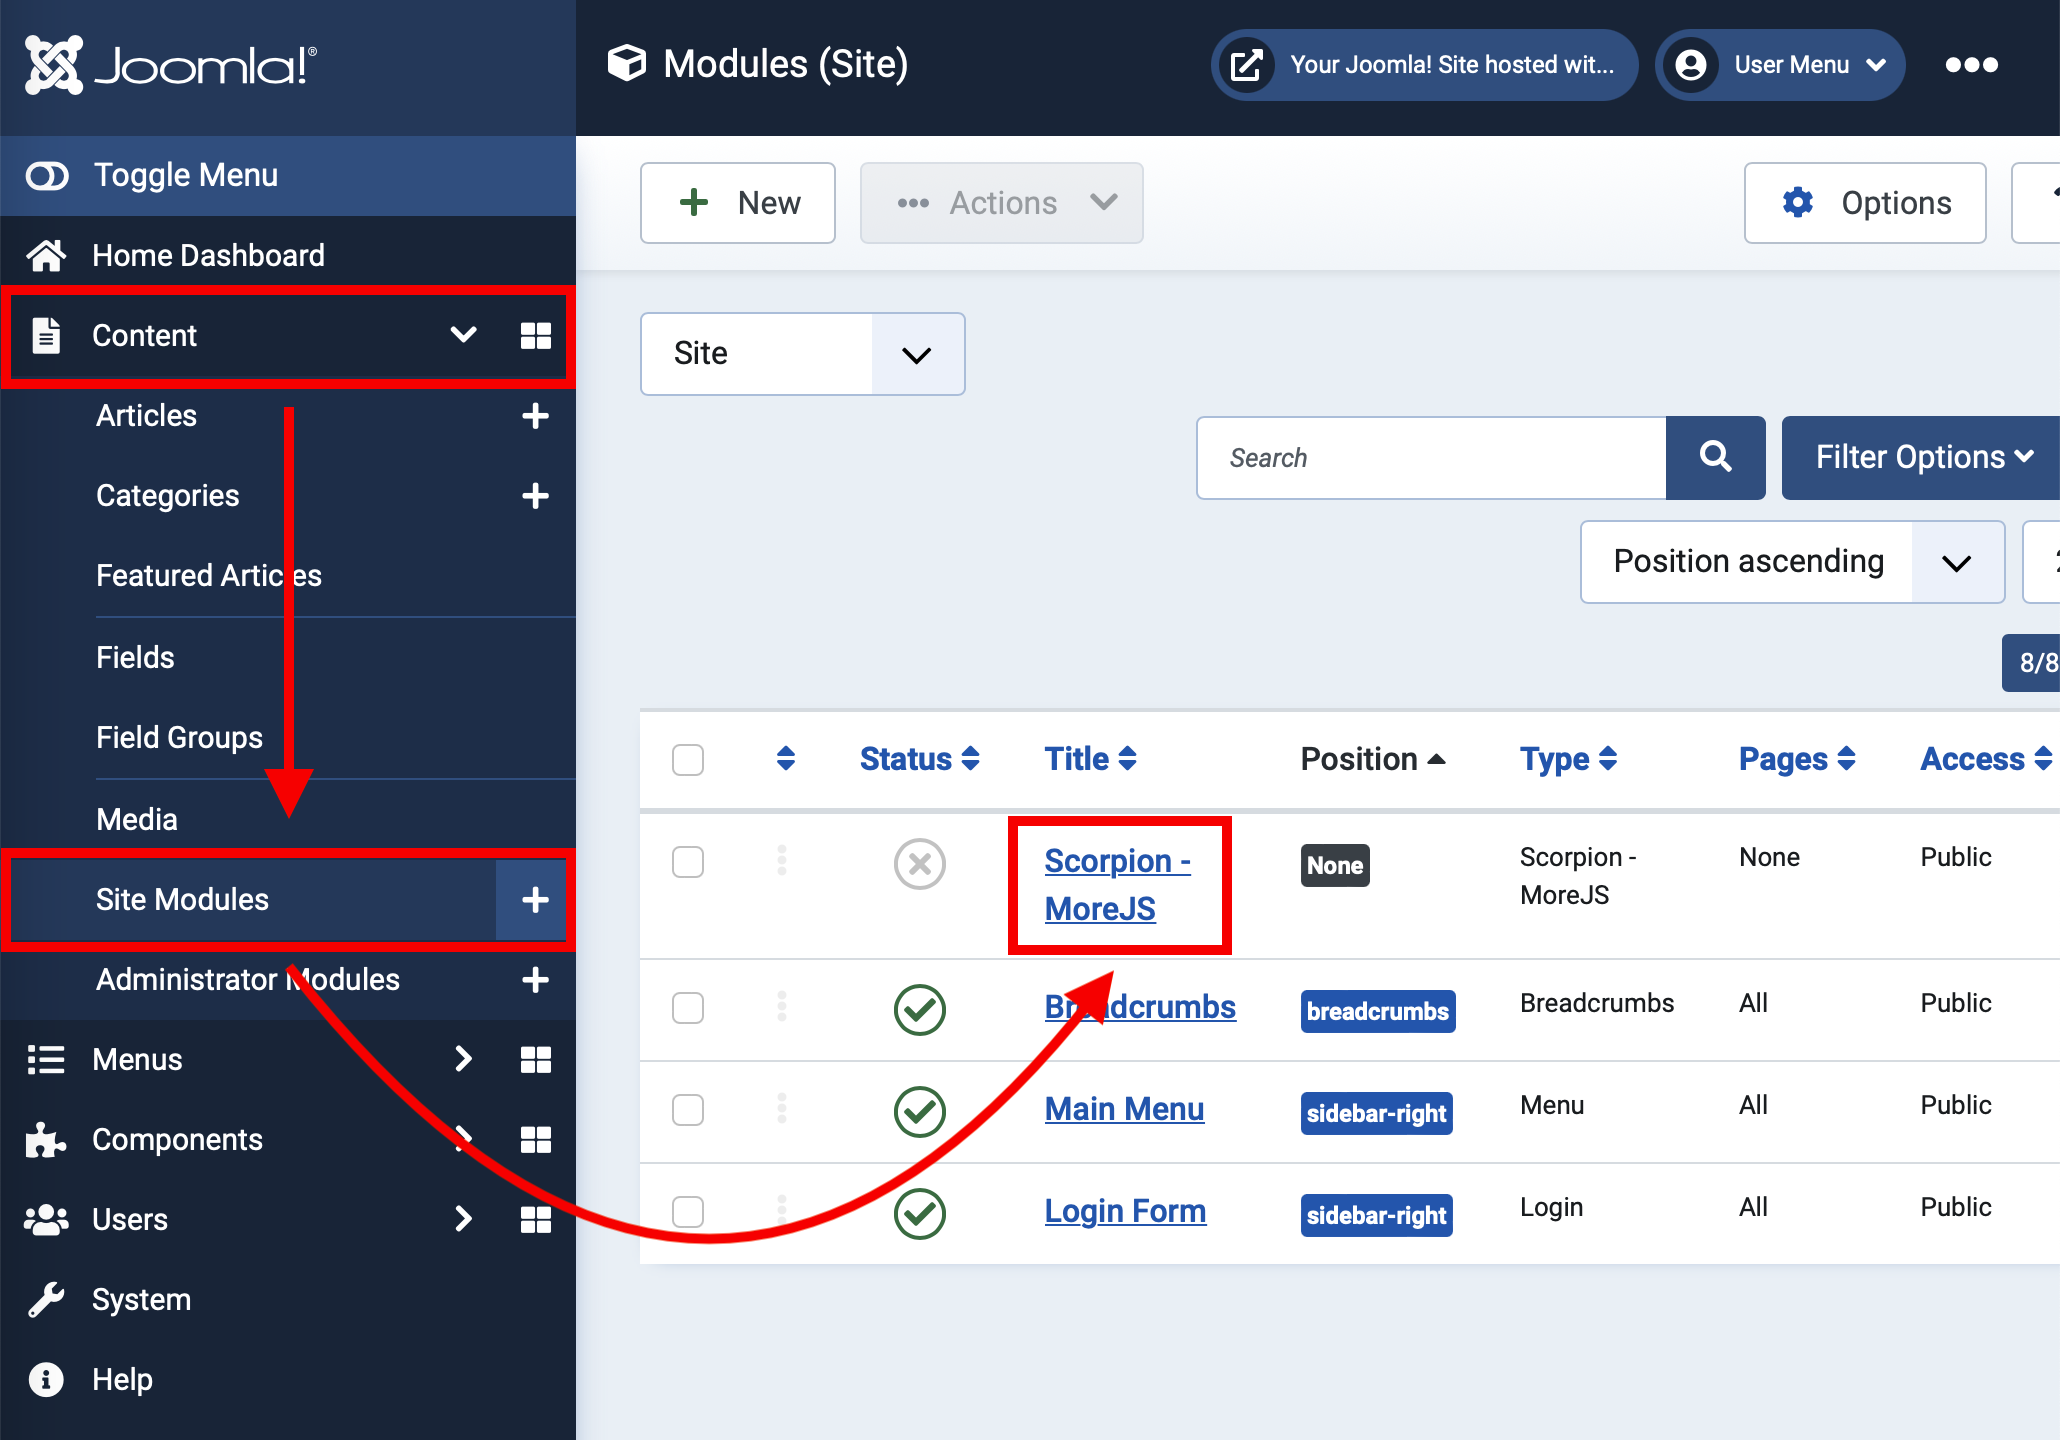Click into the Search input field
This screenshot has width=2060, height=1440.
[1431, 458]
